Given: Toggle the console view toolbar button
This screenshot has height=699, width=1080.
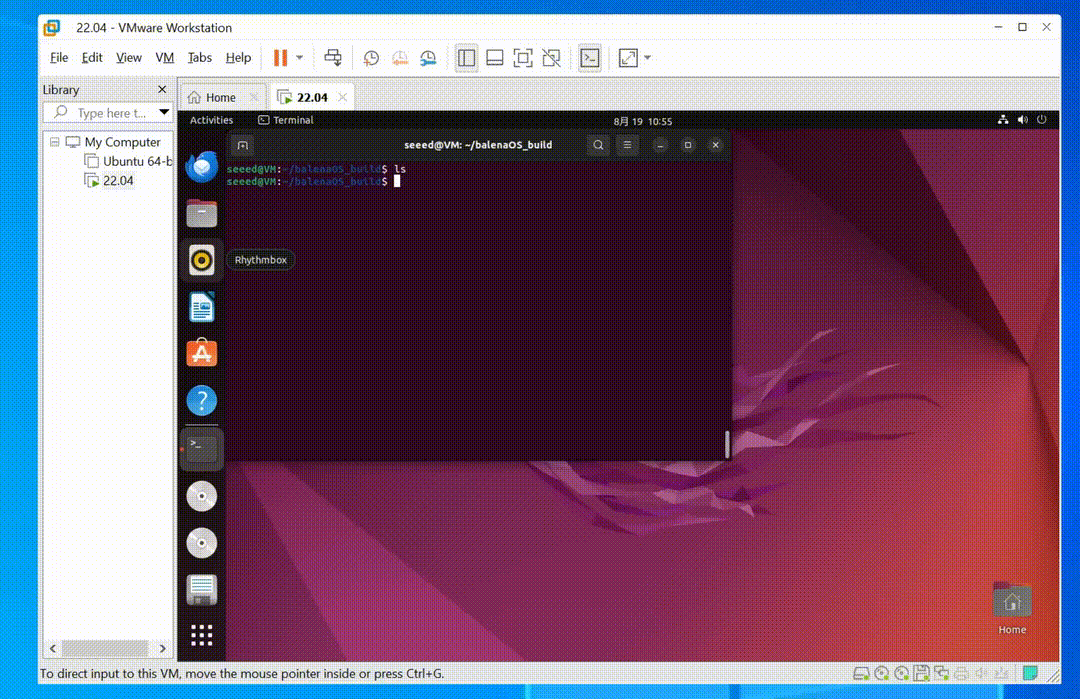Looking at the screenshot, I should [590, 58].
